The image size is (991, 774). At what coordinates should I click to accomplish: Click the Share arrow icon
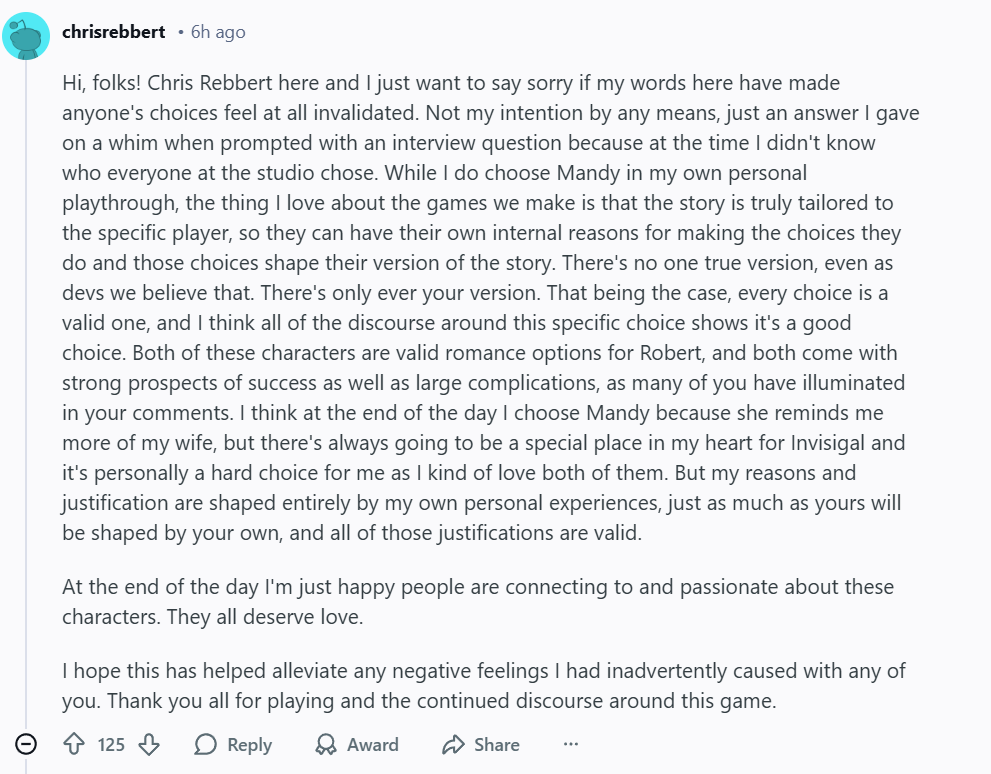click(x=454, y=744)
